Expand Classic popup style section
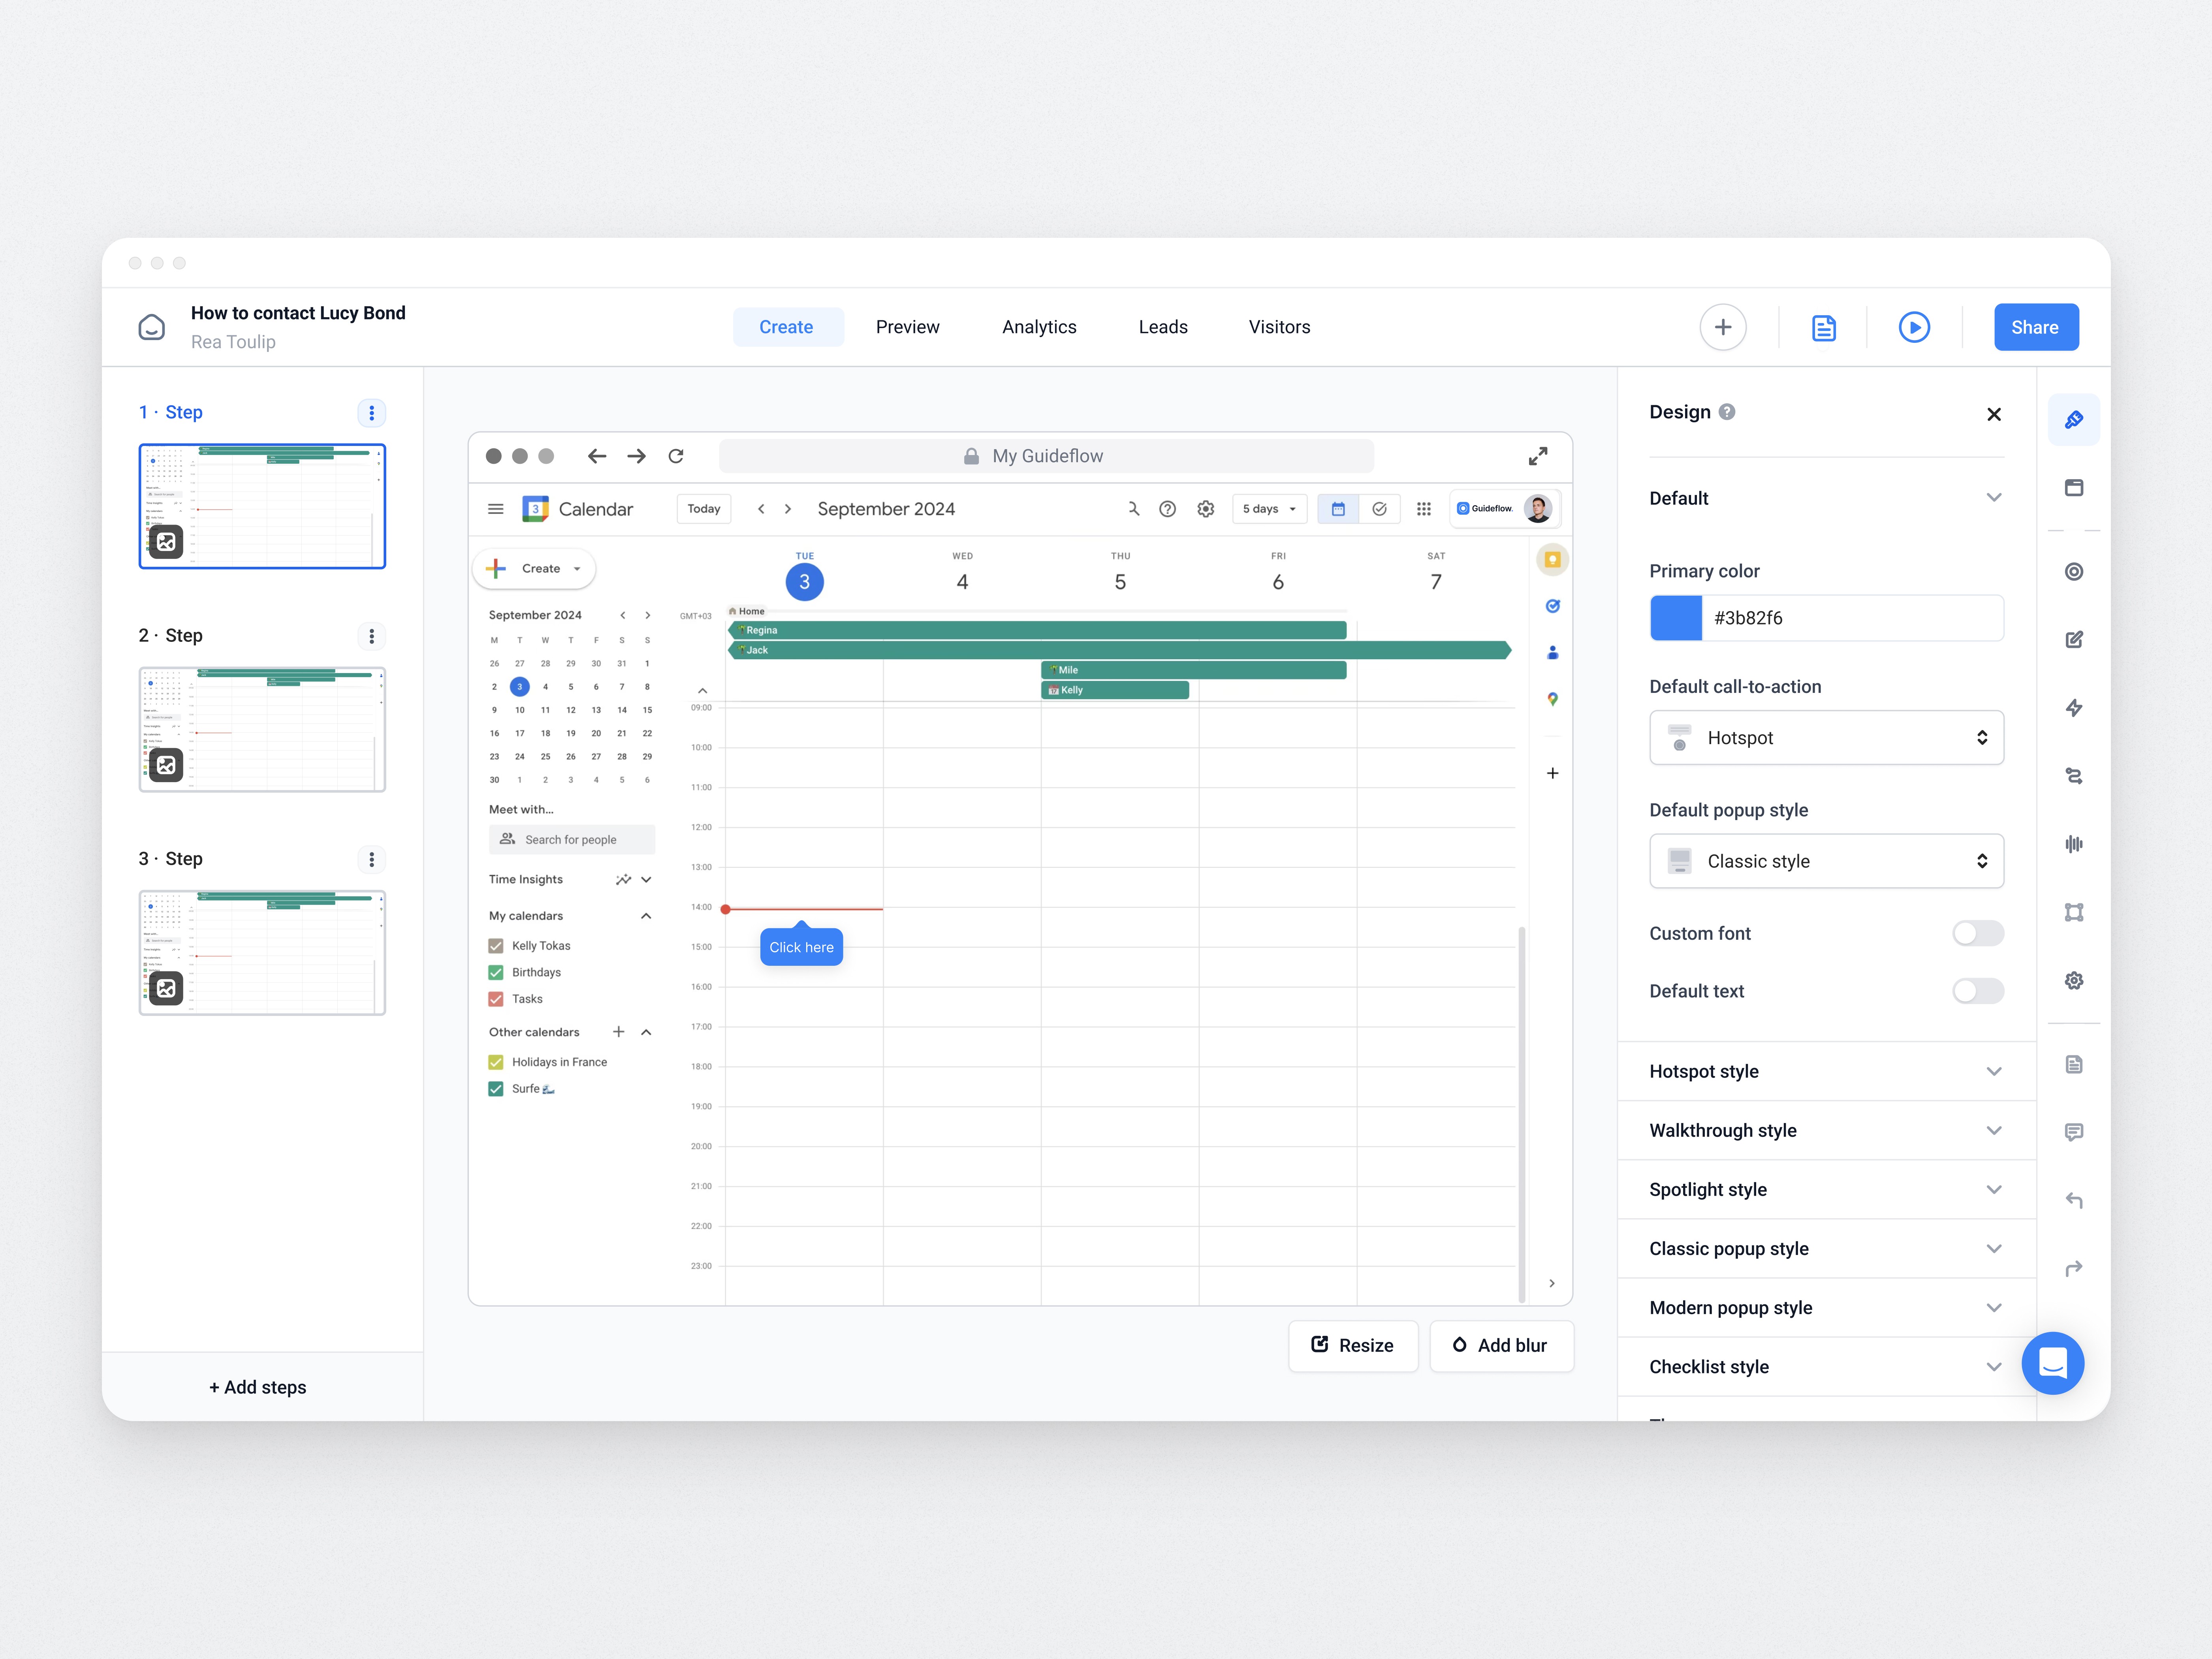 (1826, 1248)
